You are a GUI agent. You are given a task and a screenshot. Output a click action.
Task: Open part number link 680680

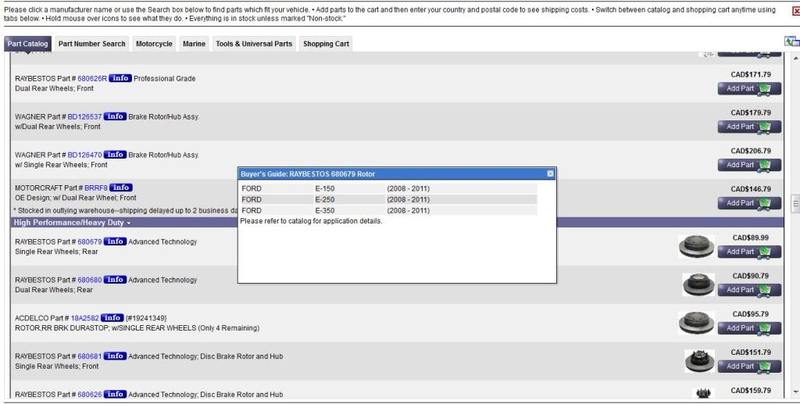[x=90, y=280]
